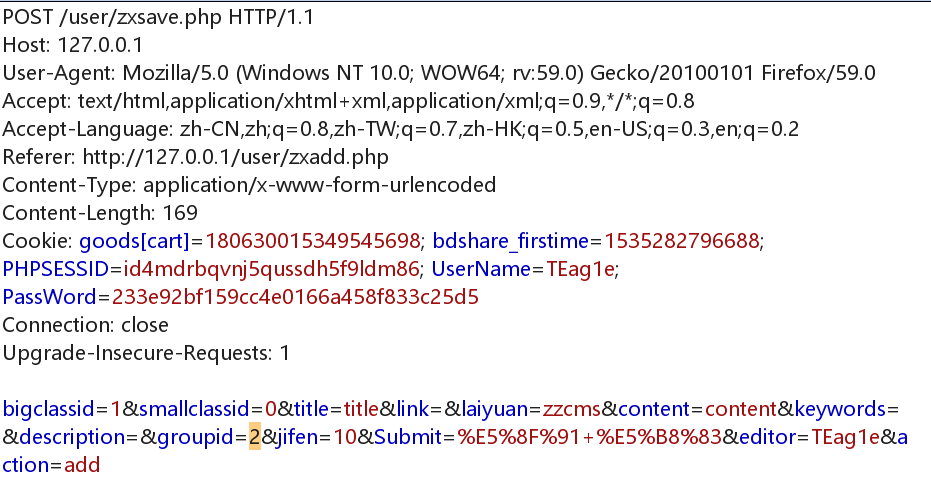Image resolution: width=931 pixels, height=485 pixels.
Task: Click the smallclassid parameter value 0
Action: (x=271, y=410)
